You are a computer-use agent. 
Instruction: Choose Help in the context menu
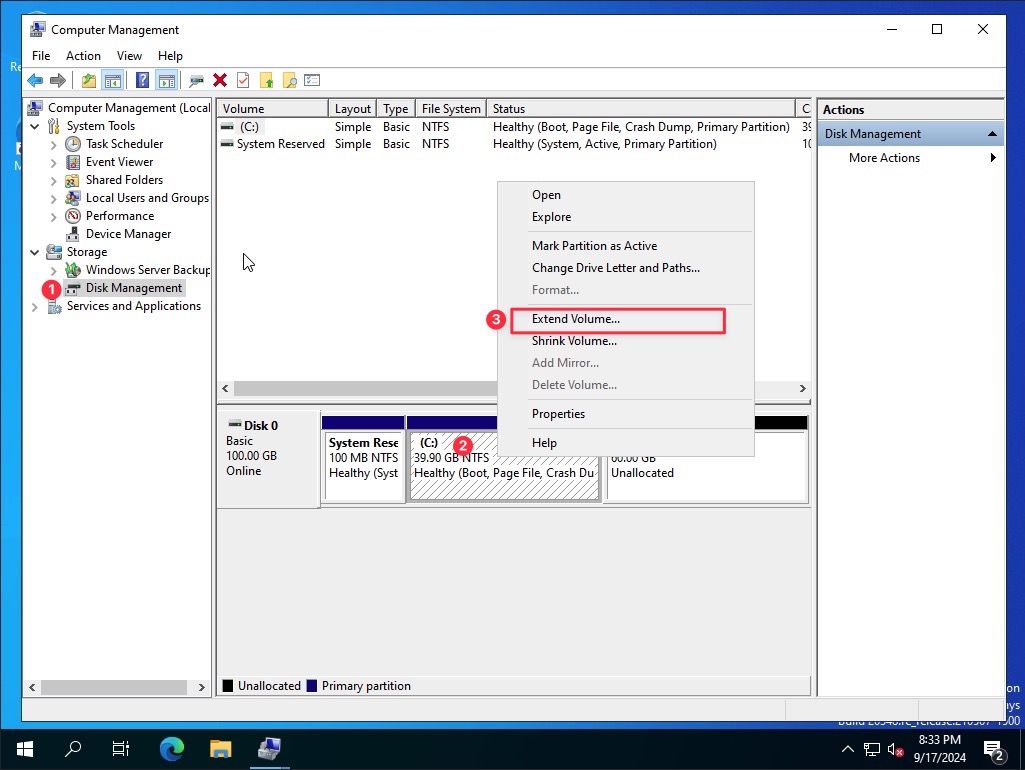626,443
